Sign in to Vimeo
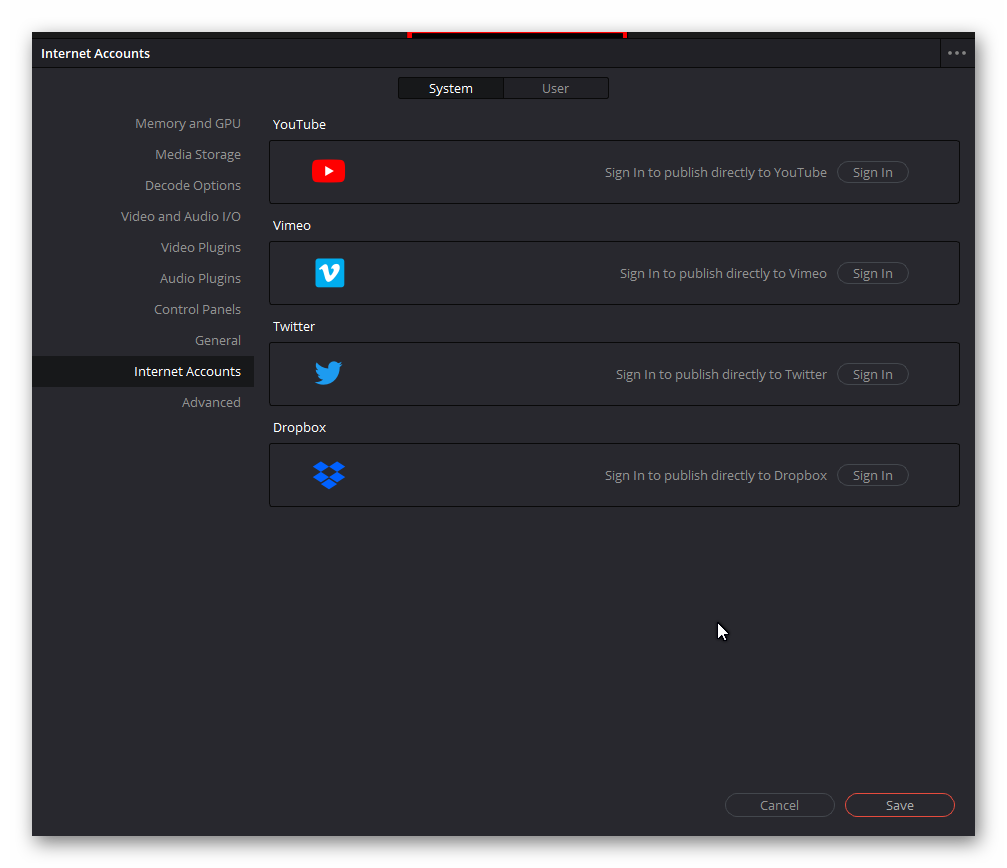Image resolution: width=1007 pixels, height=868 pixels. point(872,273)
